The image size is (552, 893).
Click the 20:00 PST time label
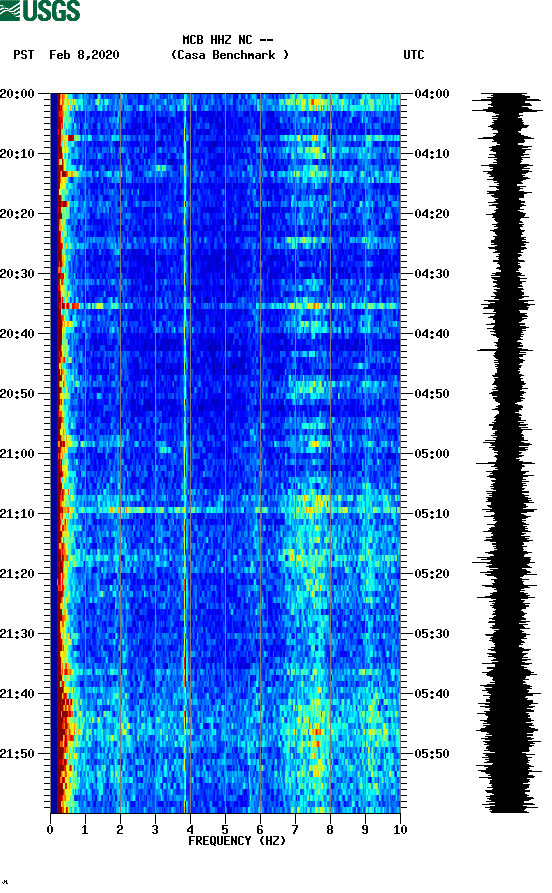pyautogui.click(x=17, y=93)
